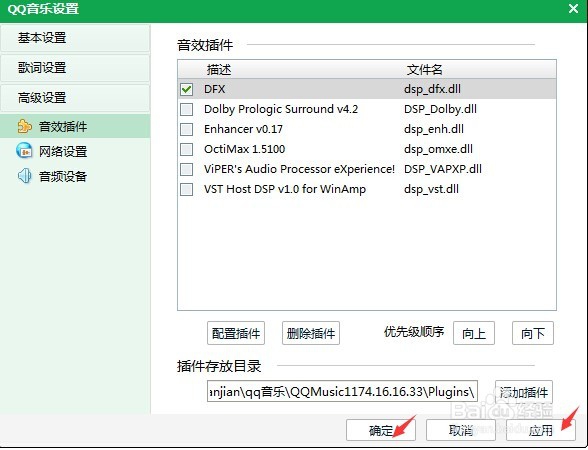
Task: Select ViPER's Audio Processor eXperience! description text
Action: coord(299,169)
